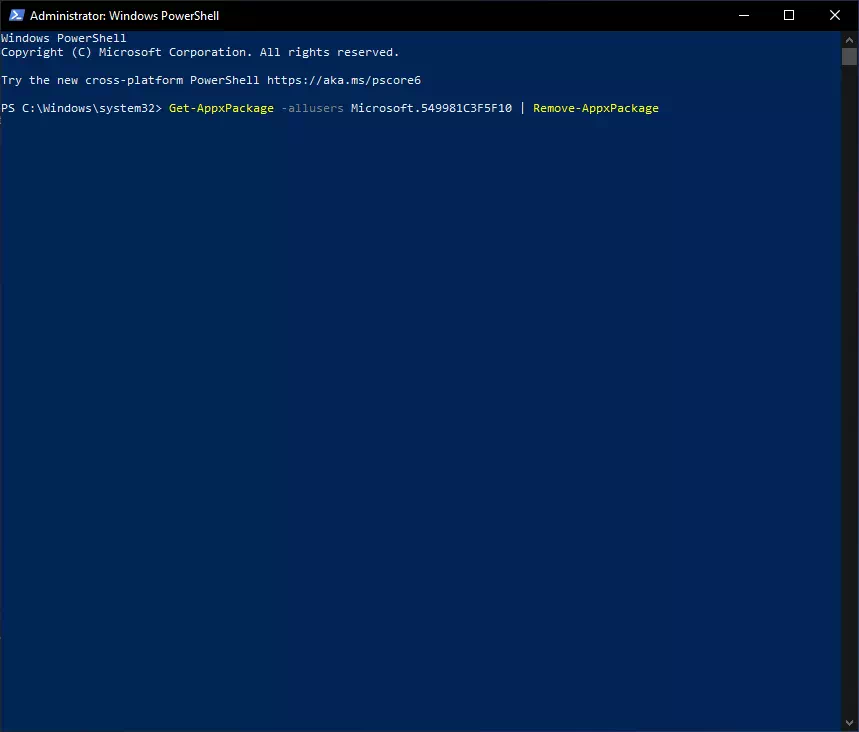Screen dimensions: 859x732
Task: Click the Administrator: Windows PowerShell title
Action: (x=124, y=16)
